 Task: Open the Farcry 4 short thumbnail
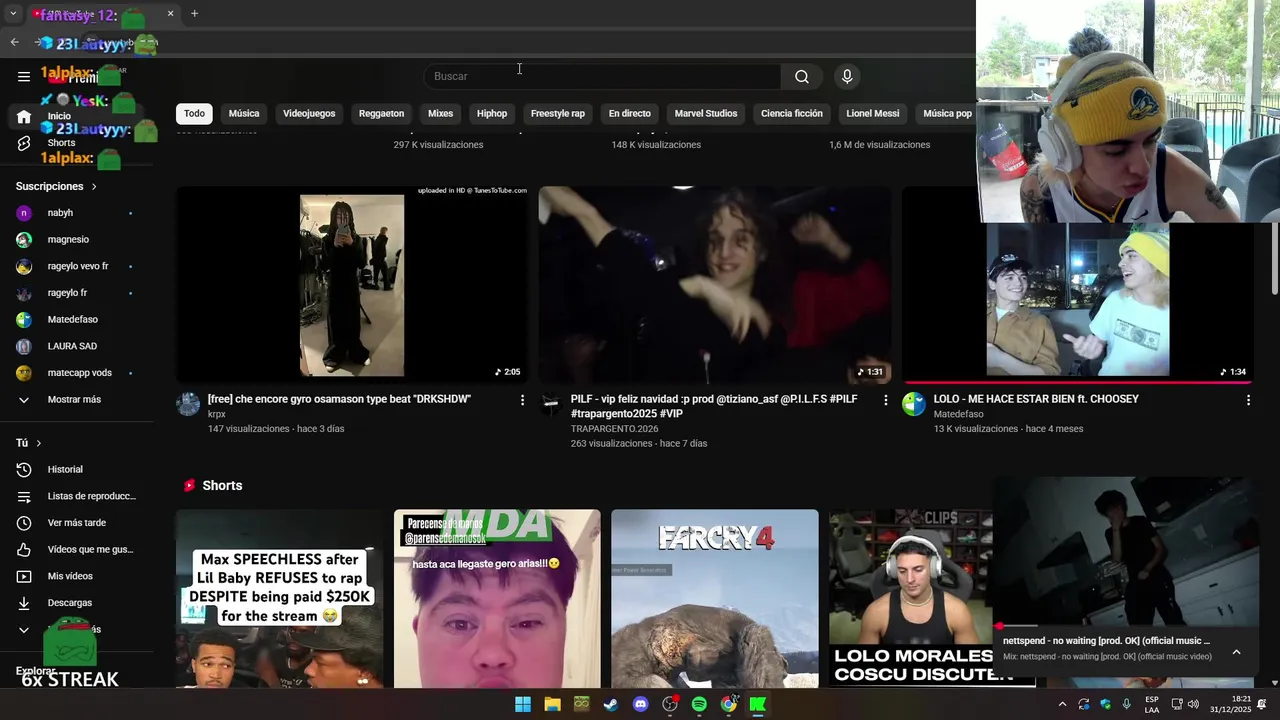pyautogui.click(x=715, y=598)
